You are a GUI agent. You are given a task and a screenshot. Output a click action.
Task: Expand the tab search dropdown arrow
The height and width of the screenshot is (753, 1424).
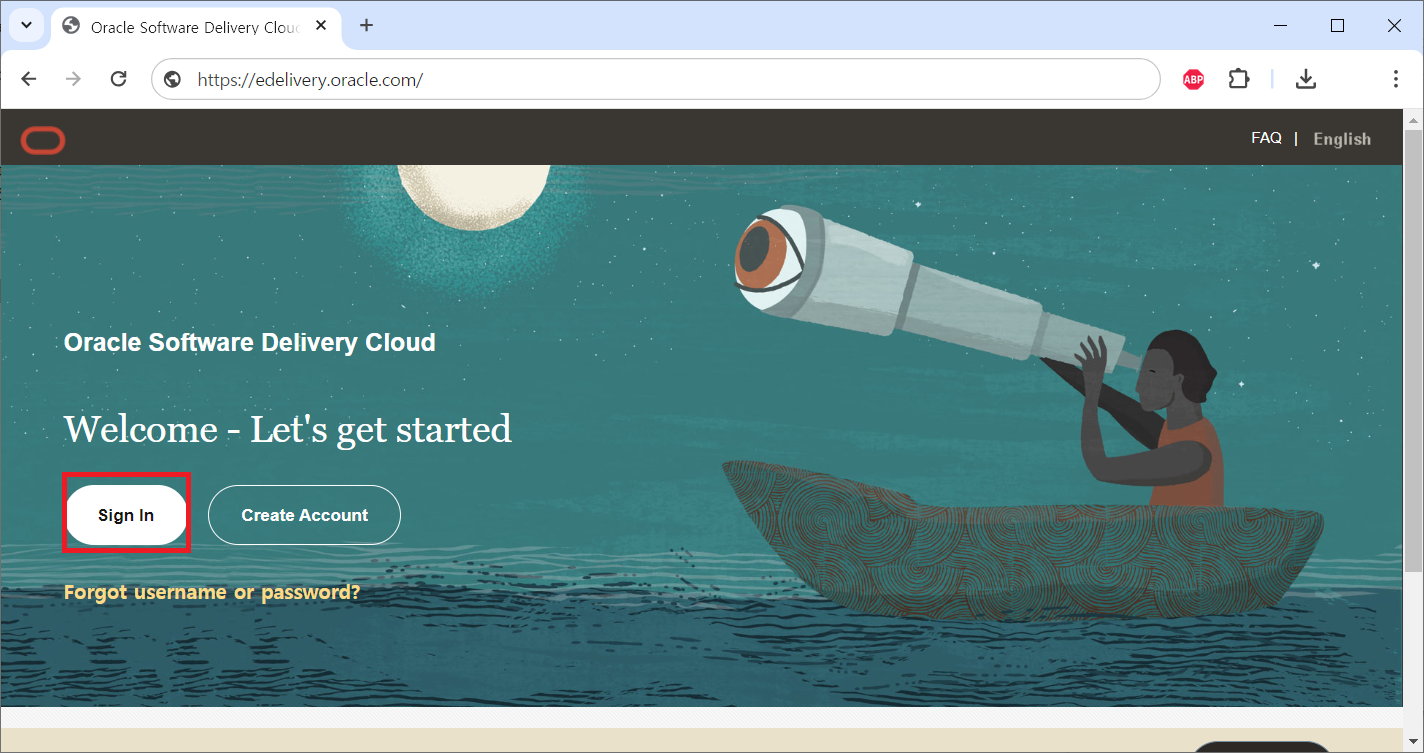pyautogui.click(x=27, y=25)
